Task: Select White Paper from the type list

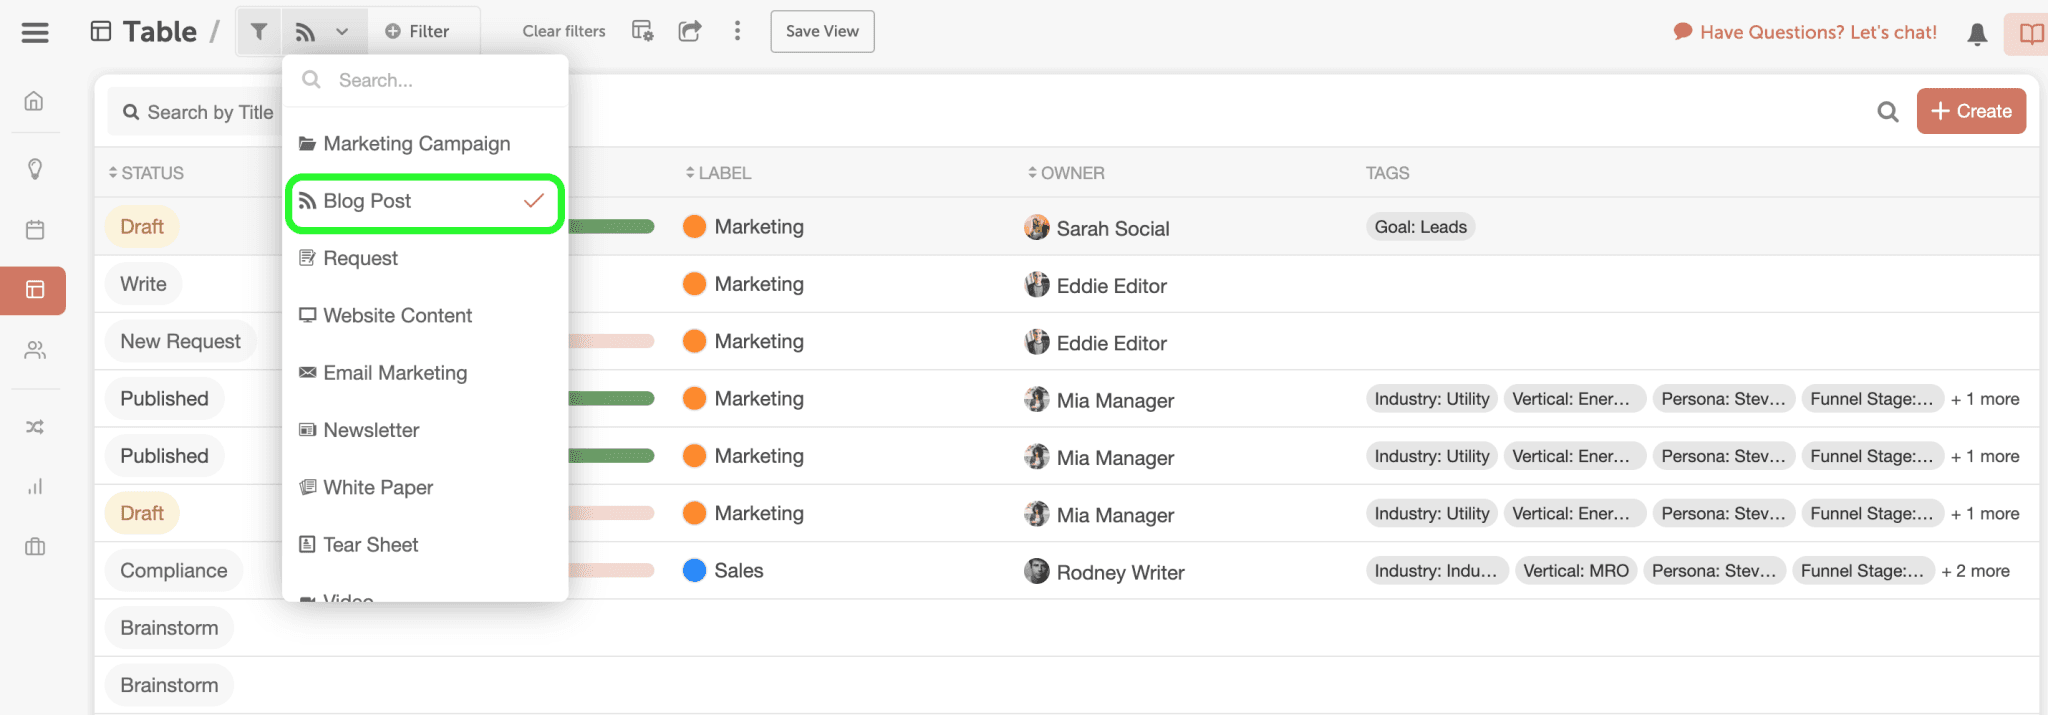Action: click(378, 488)
